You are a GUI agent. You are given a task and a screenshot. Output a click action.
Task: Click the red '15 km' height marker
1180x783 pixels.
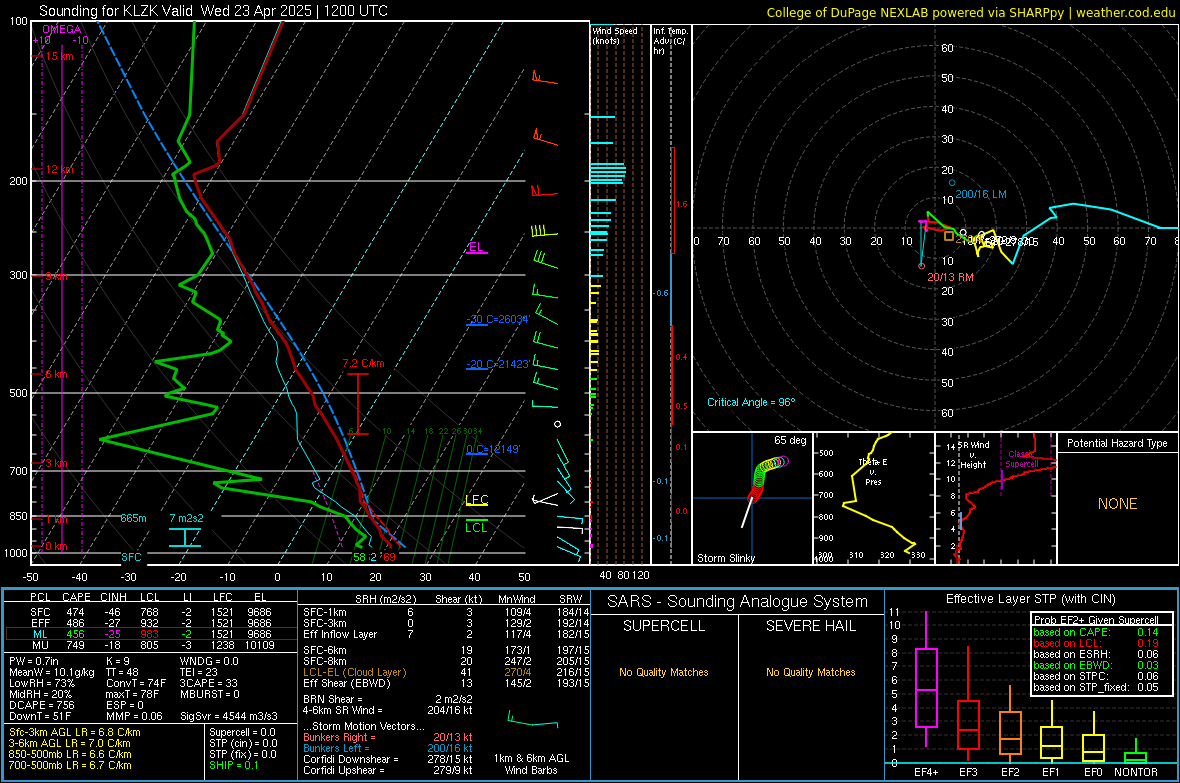(x=59, y=56)
